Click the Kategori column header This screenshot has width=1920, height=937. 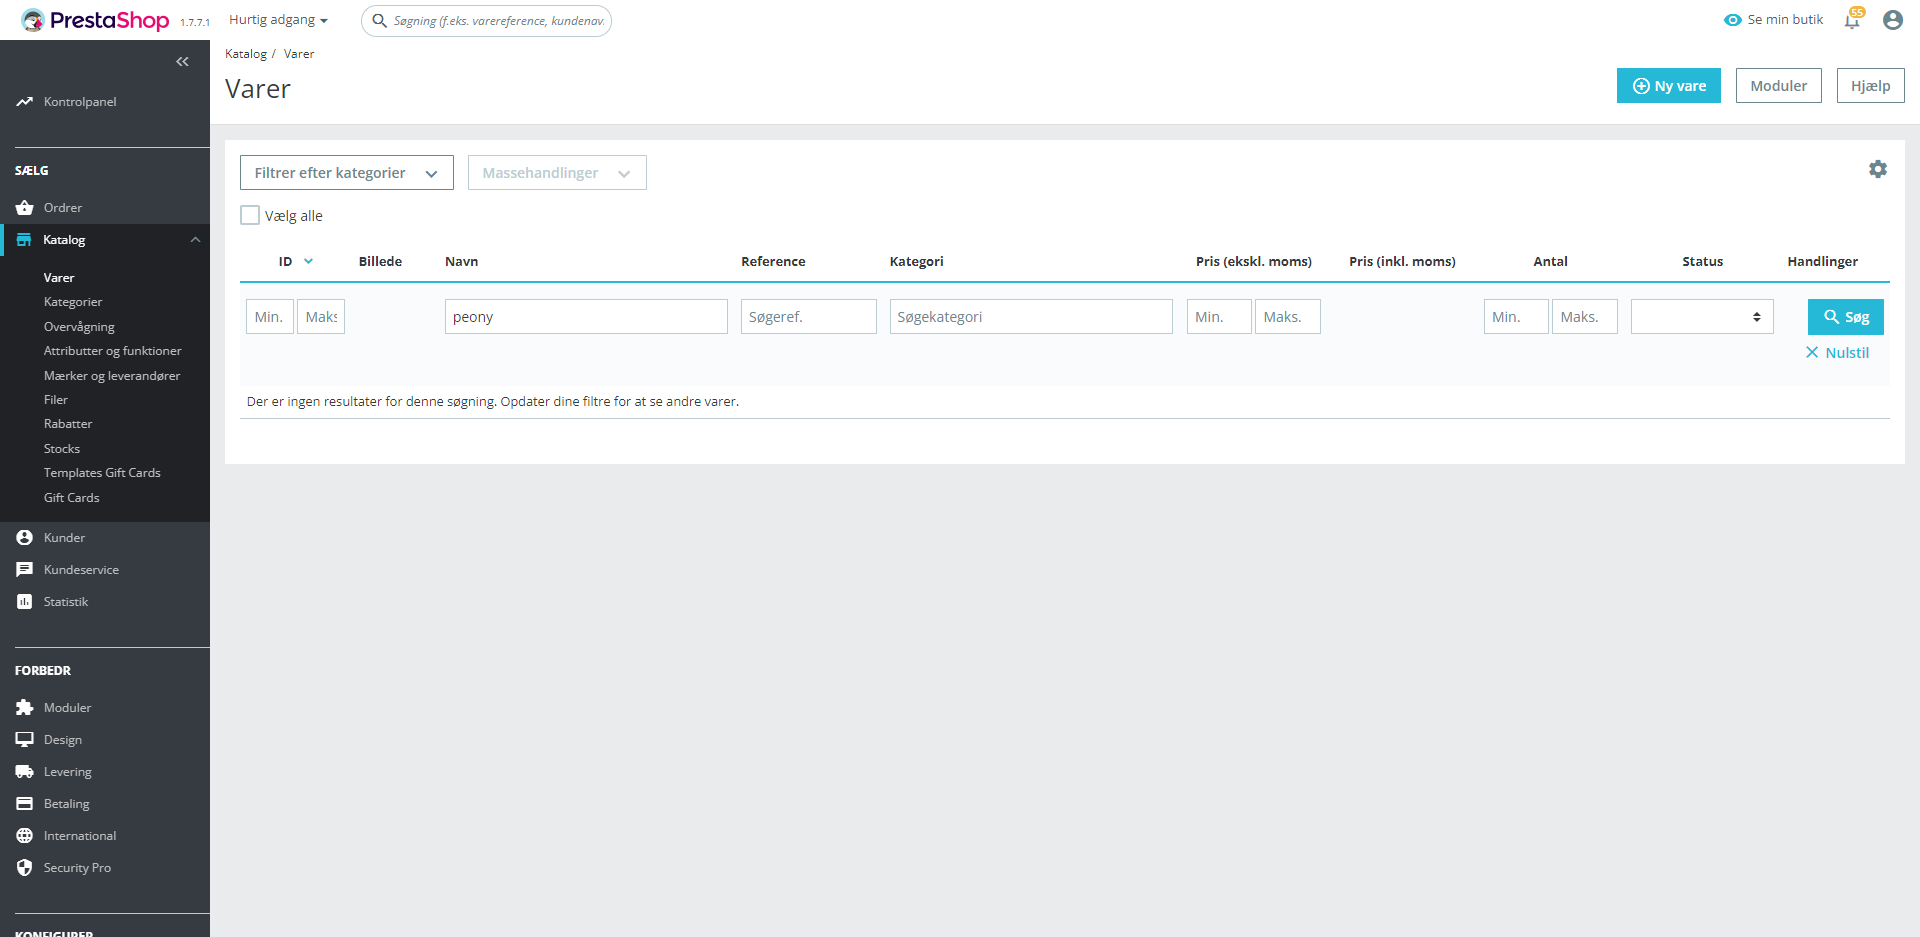pos(917,262)
